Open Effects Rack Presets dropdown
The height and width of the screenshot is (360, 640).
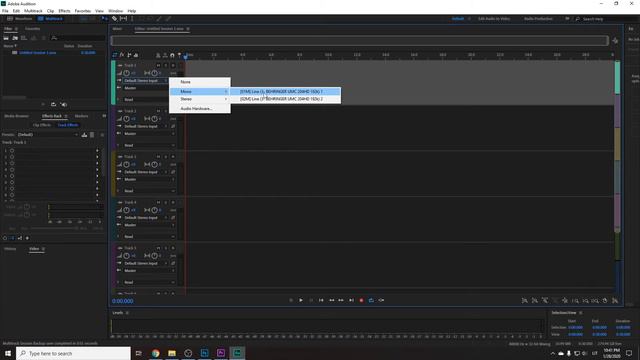tap(47, 135)
